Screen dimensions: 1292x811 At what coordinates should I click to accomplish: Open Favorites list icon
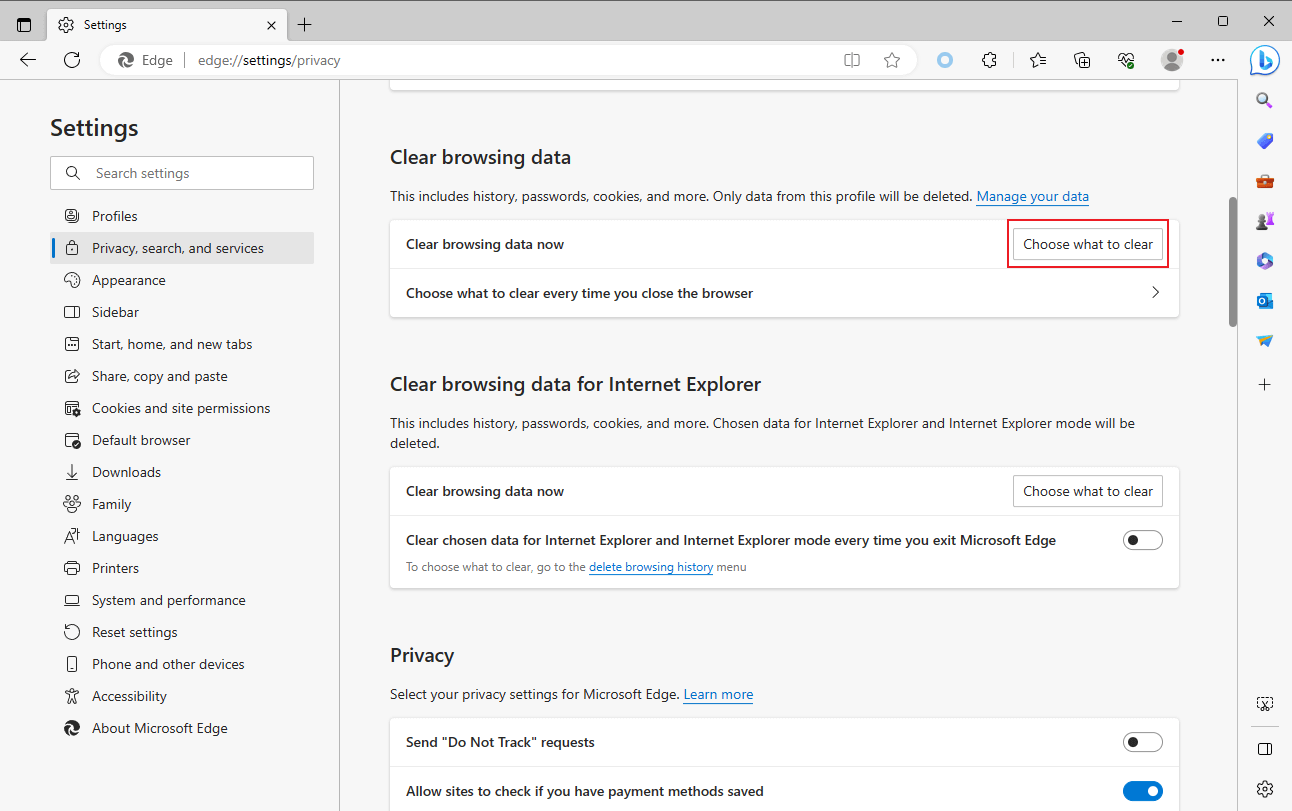pos(1038,60)
